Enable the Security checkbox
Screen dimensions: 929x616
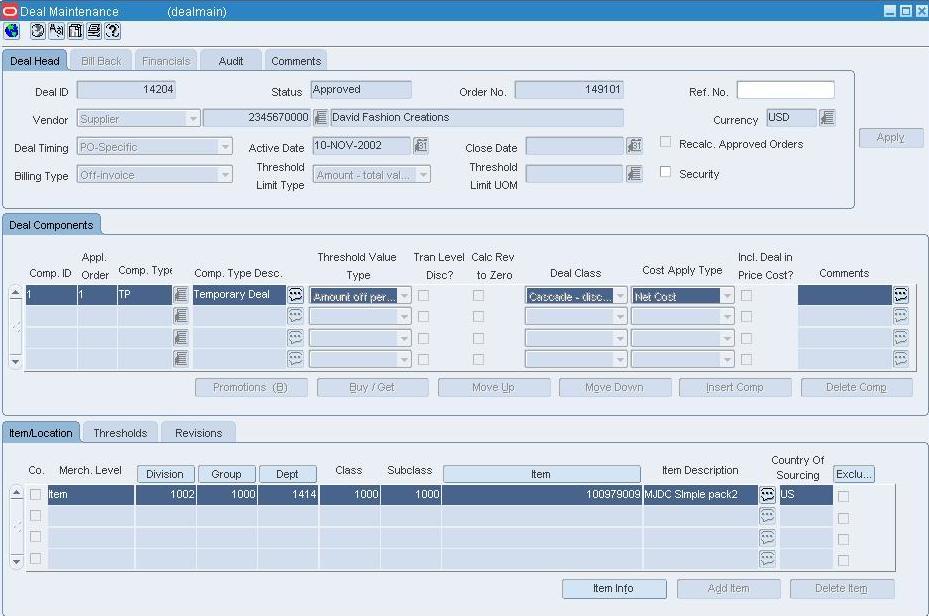pyautogui.click(x=665, y=172)
